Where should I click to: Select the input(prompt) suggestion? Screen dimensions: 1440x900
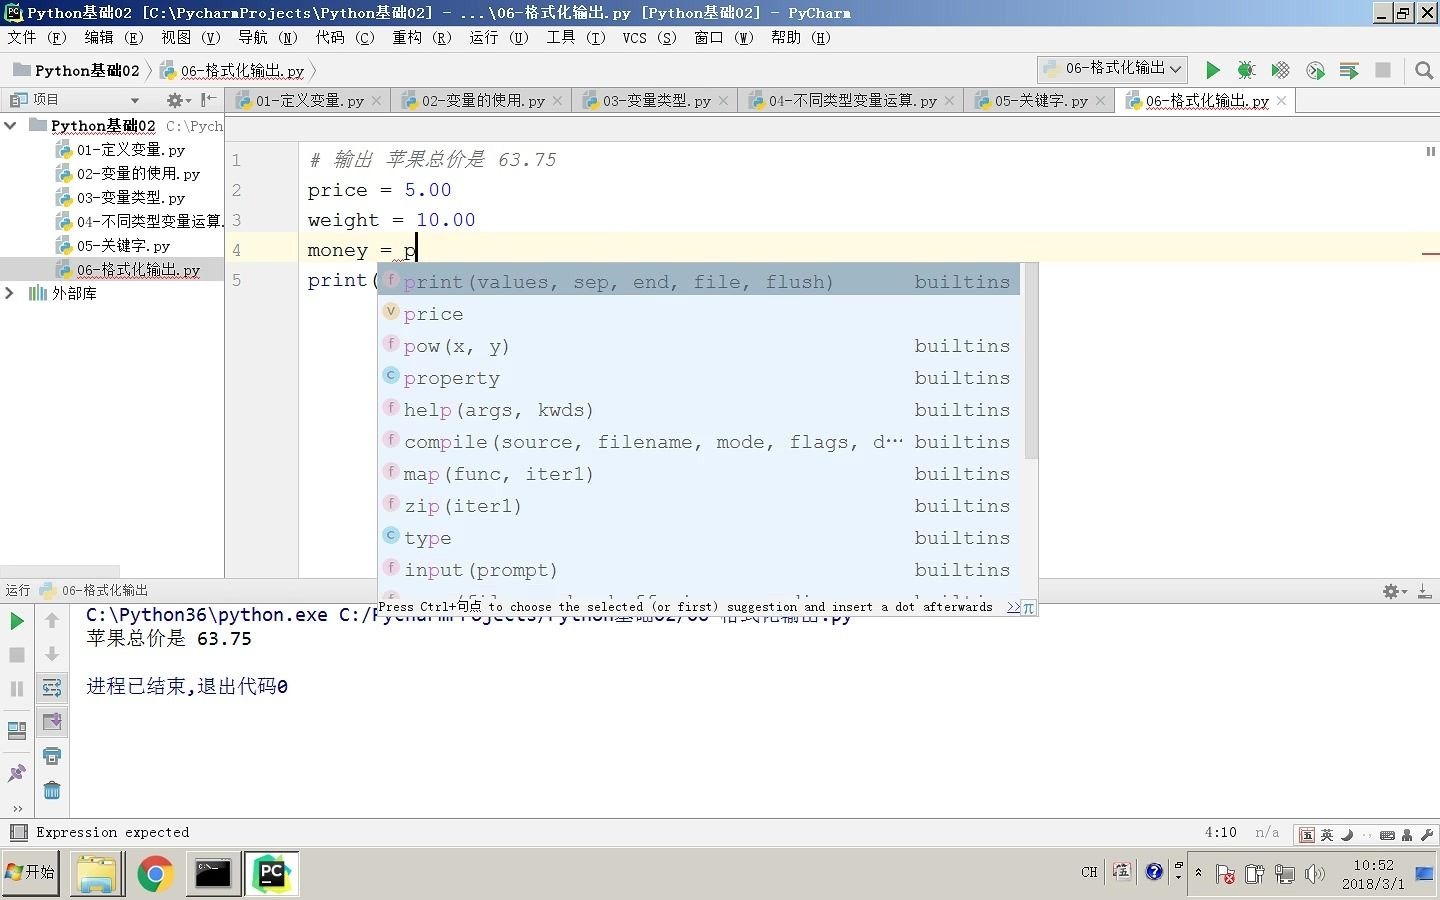(698, 570)
